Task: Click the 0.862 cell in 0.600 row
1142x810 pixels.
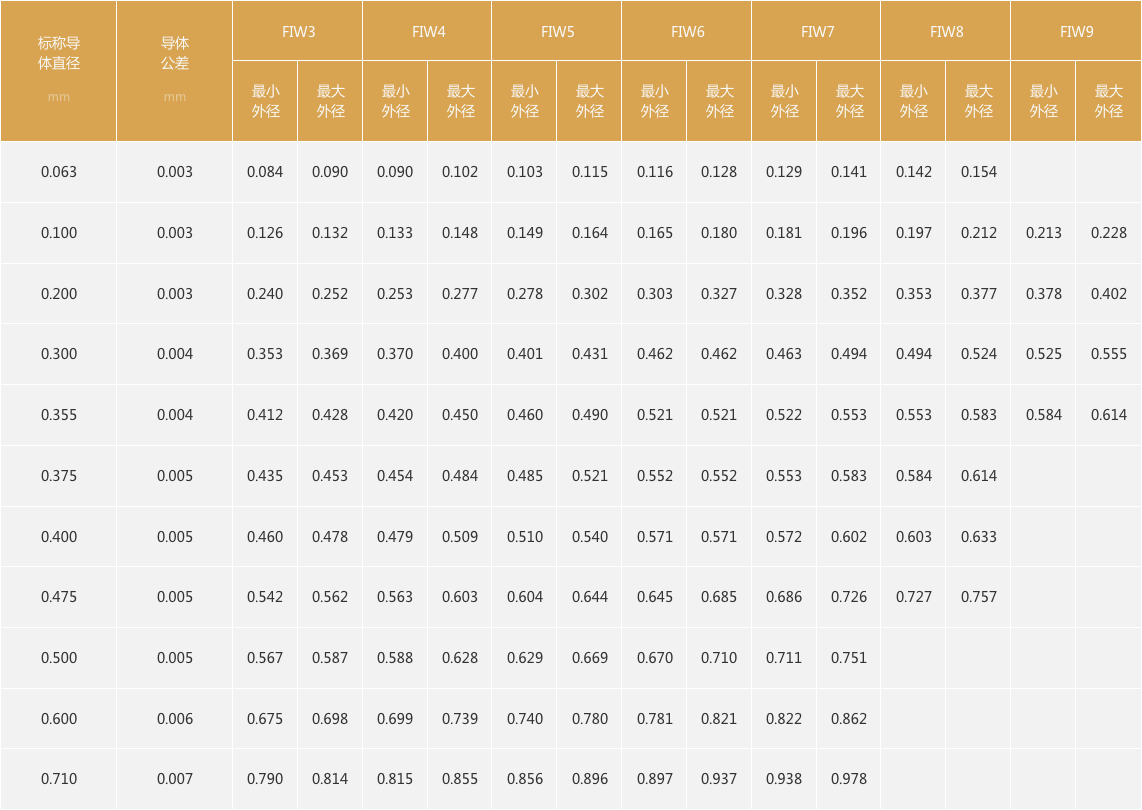Action: tap(848, 718)
